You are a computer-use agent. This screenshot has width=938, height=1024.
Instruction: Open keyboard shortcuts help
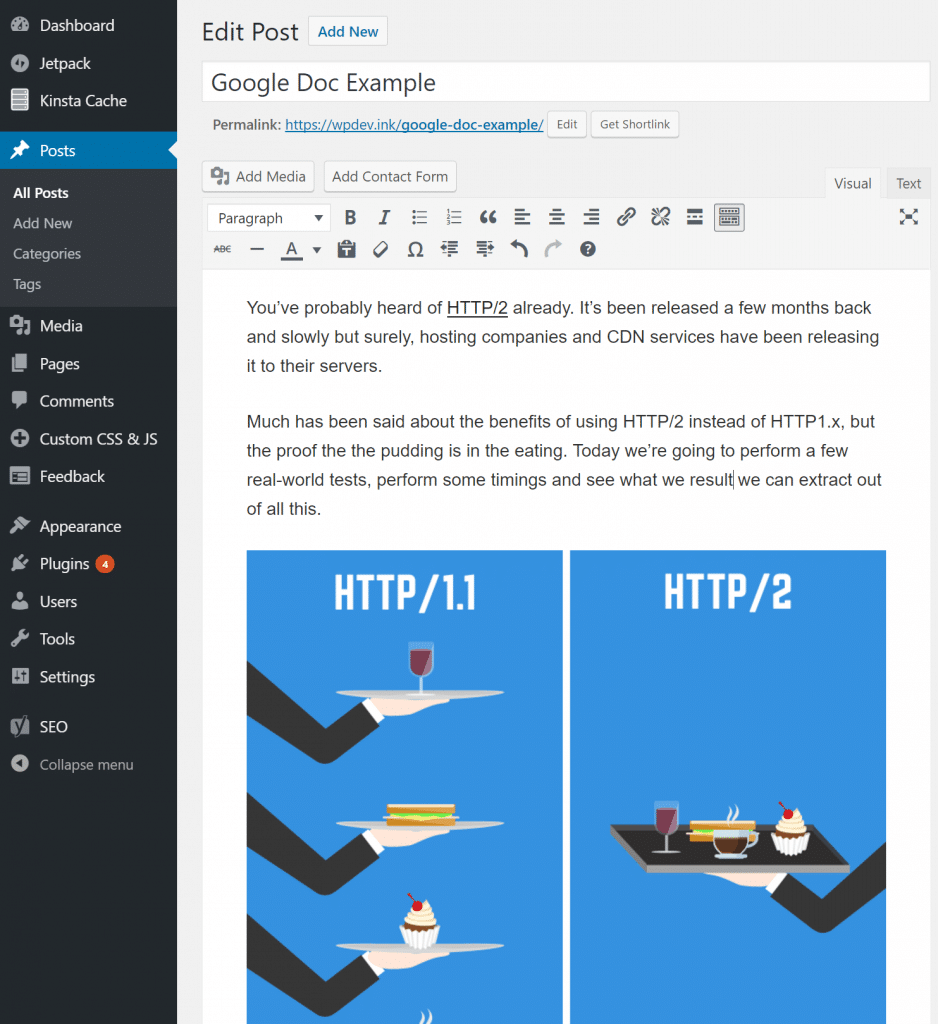[x=588, y=249]
